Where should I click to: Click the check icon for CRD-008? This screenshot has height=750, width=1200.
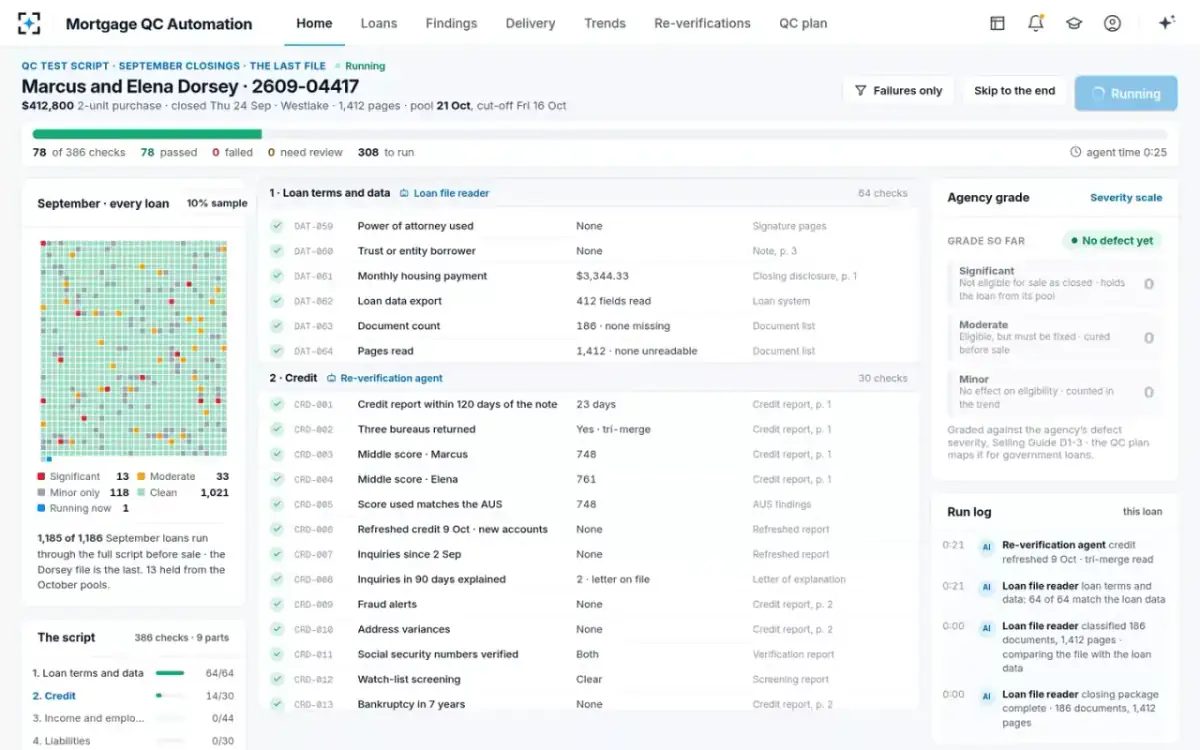click(x=277, y=579)
